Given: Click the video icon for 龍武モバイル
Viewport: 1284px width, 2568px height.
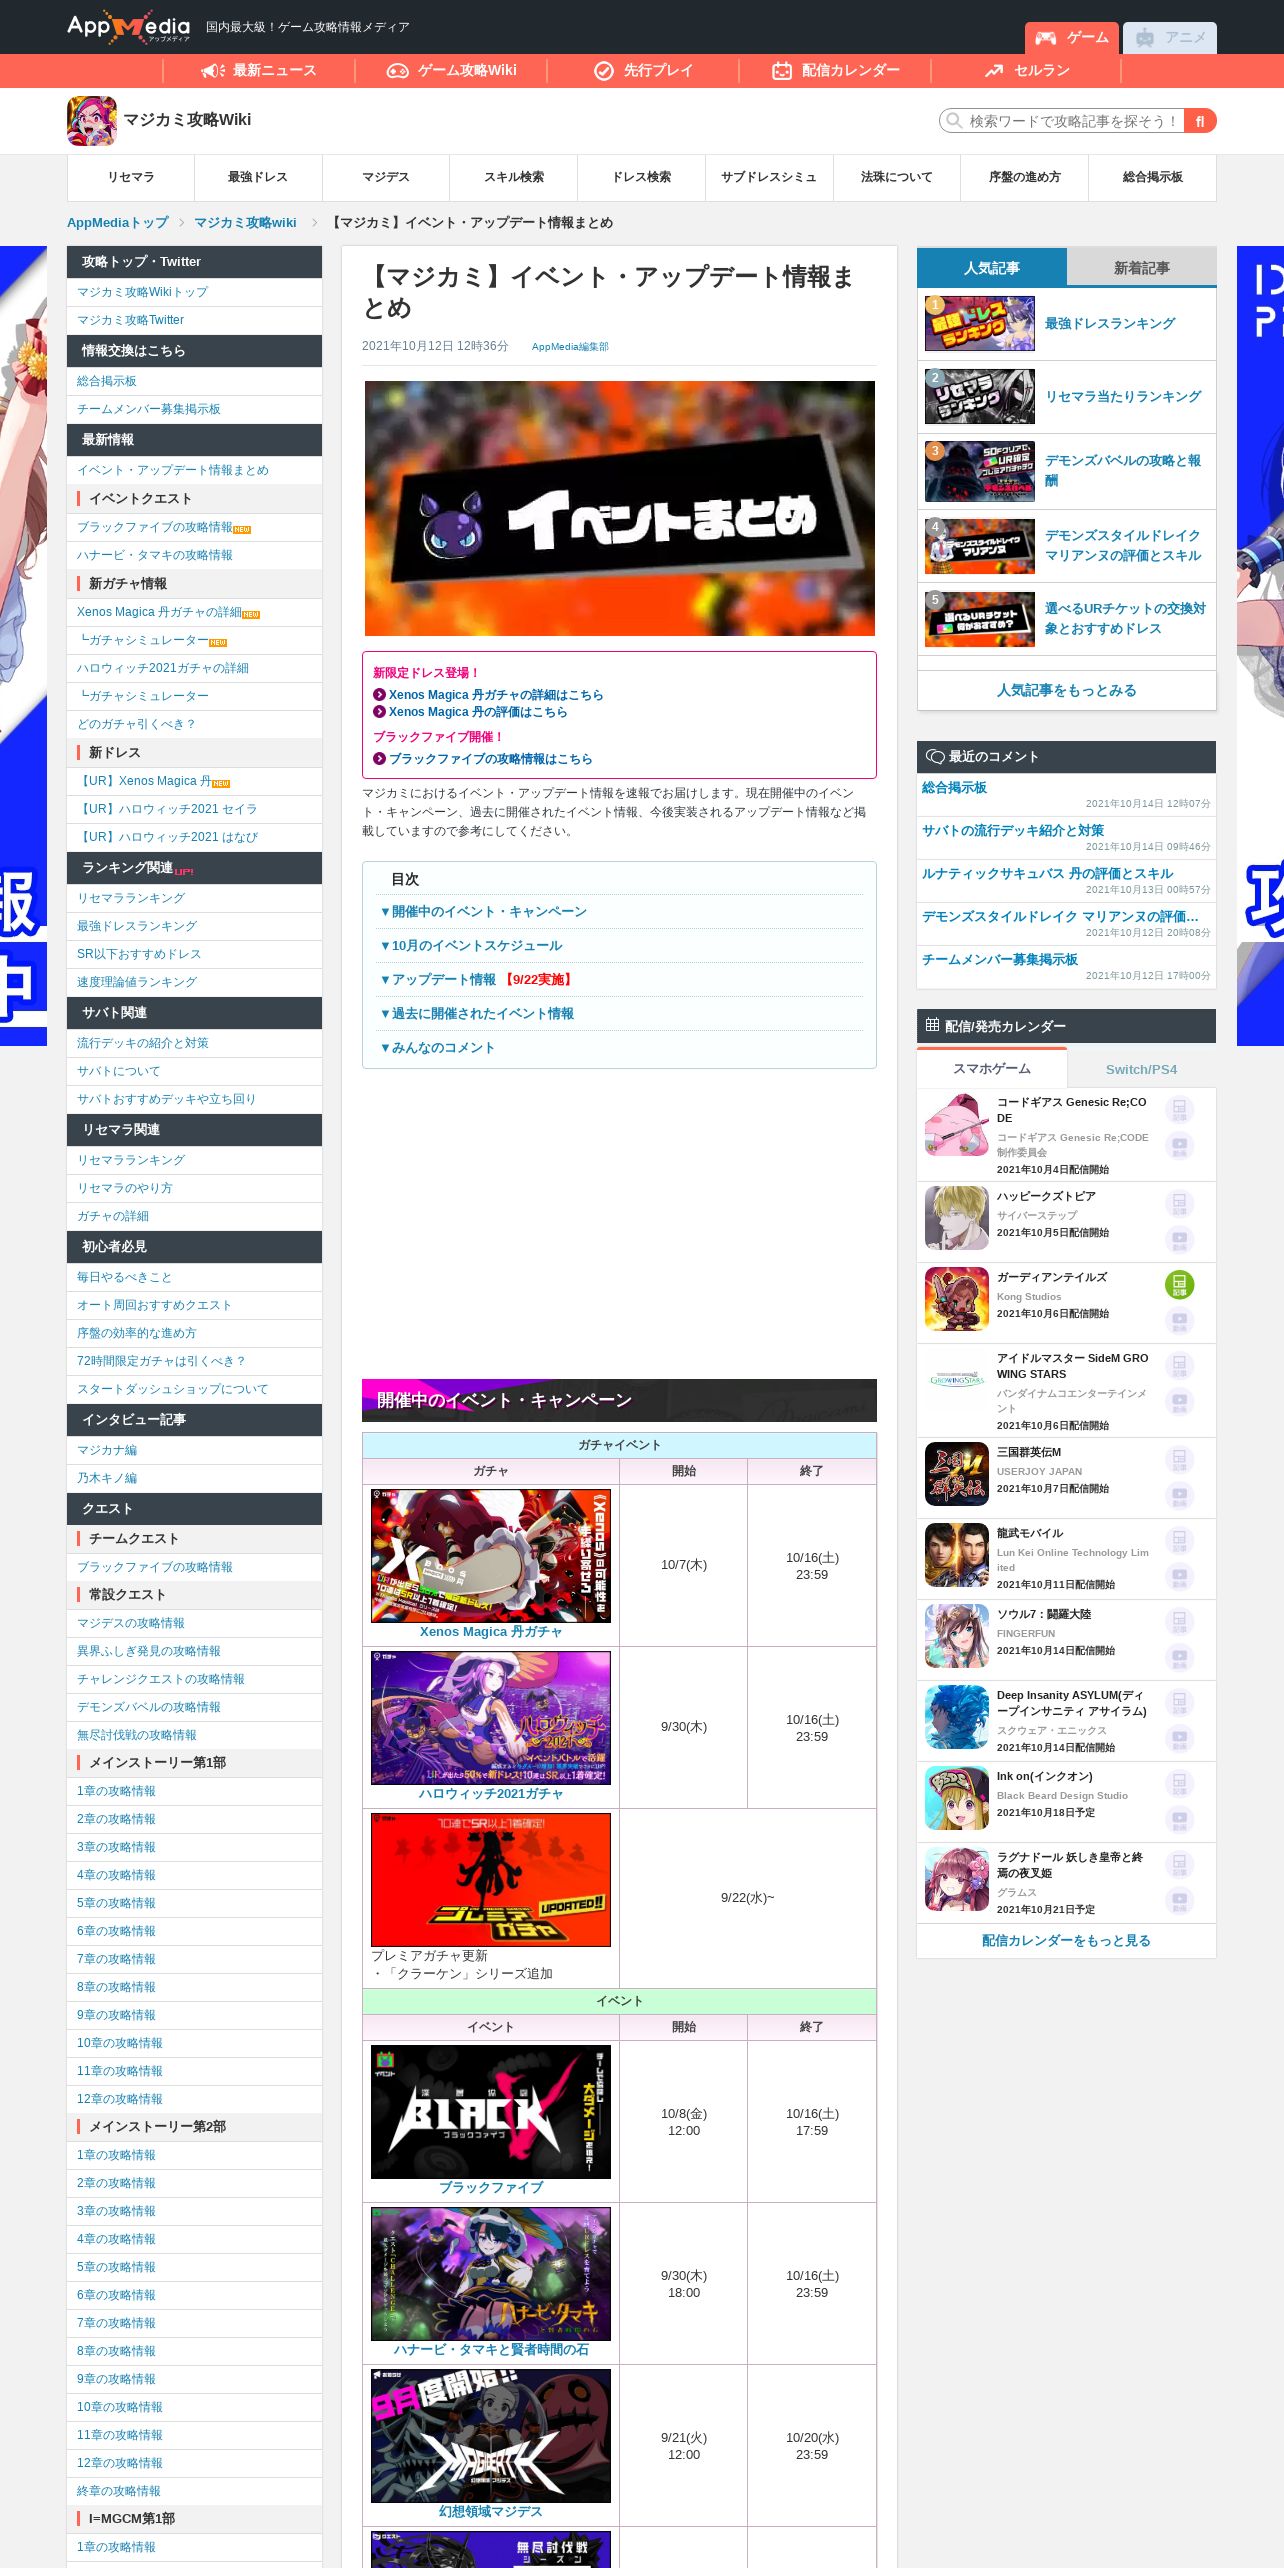Looking at the screenshot, I should click(x=1179, y=1577).
